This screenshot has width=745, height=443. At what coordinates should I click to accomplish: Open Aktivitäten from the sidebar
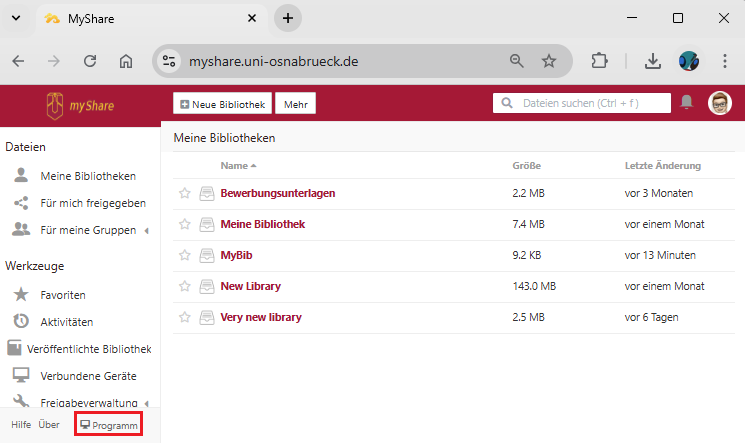[66, 322]
